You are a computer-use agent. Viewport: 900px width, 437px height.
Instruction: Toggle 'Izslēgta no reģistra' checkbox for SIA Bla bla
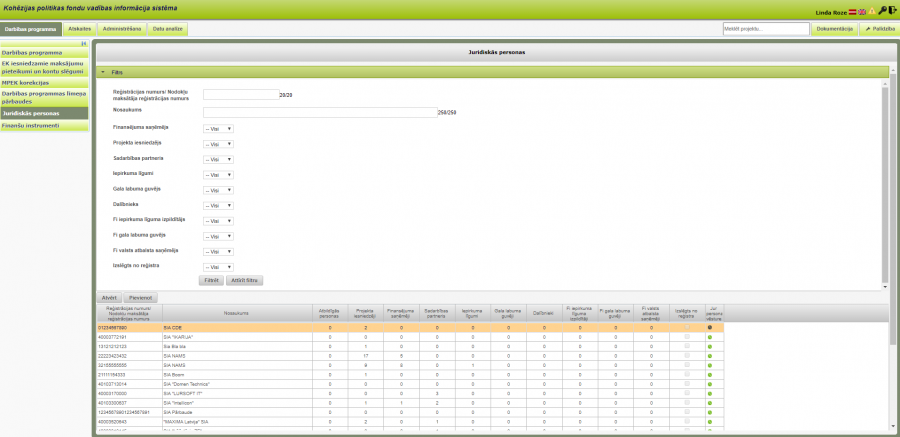coord(686,347)
